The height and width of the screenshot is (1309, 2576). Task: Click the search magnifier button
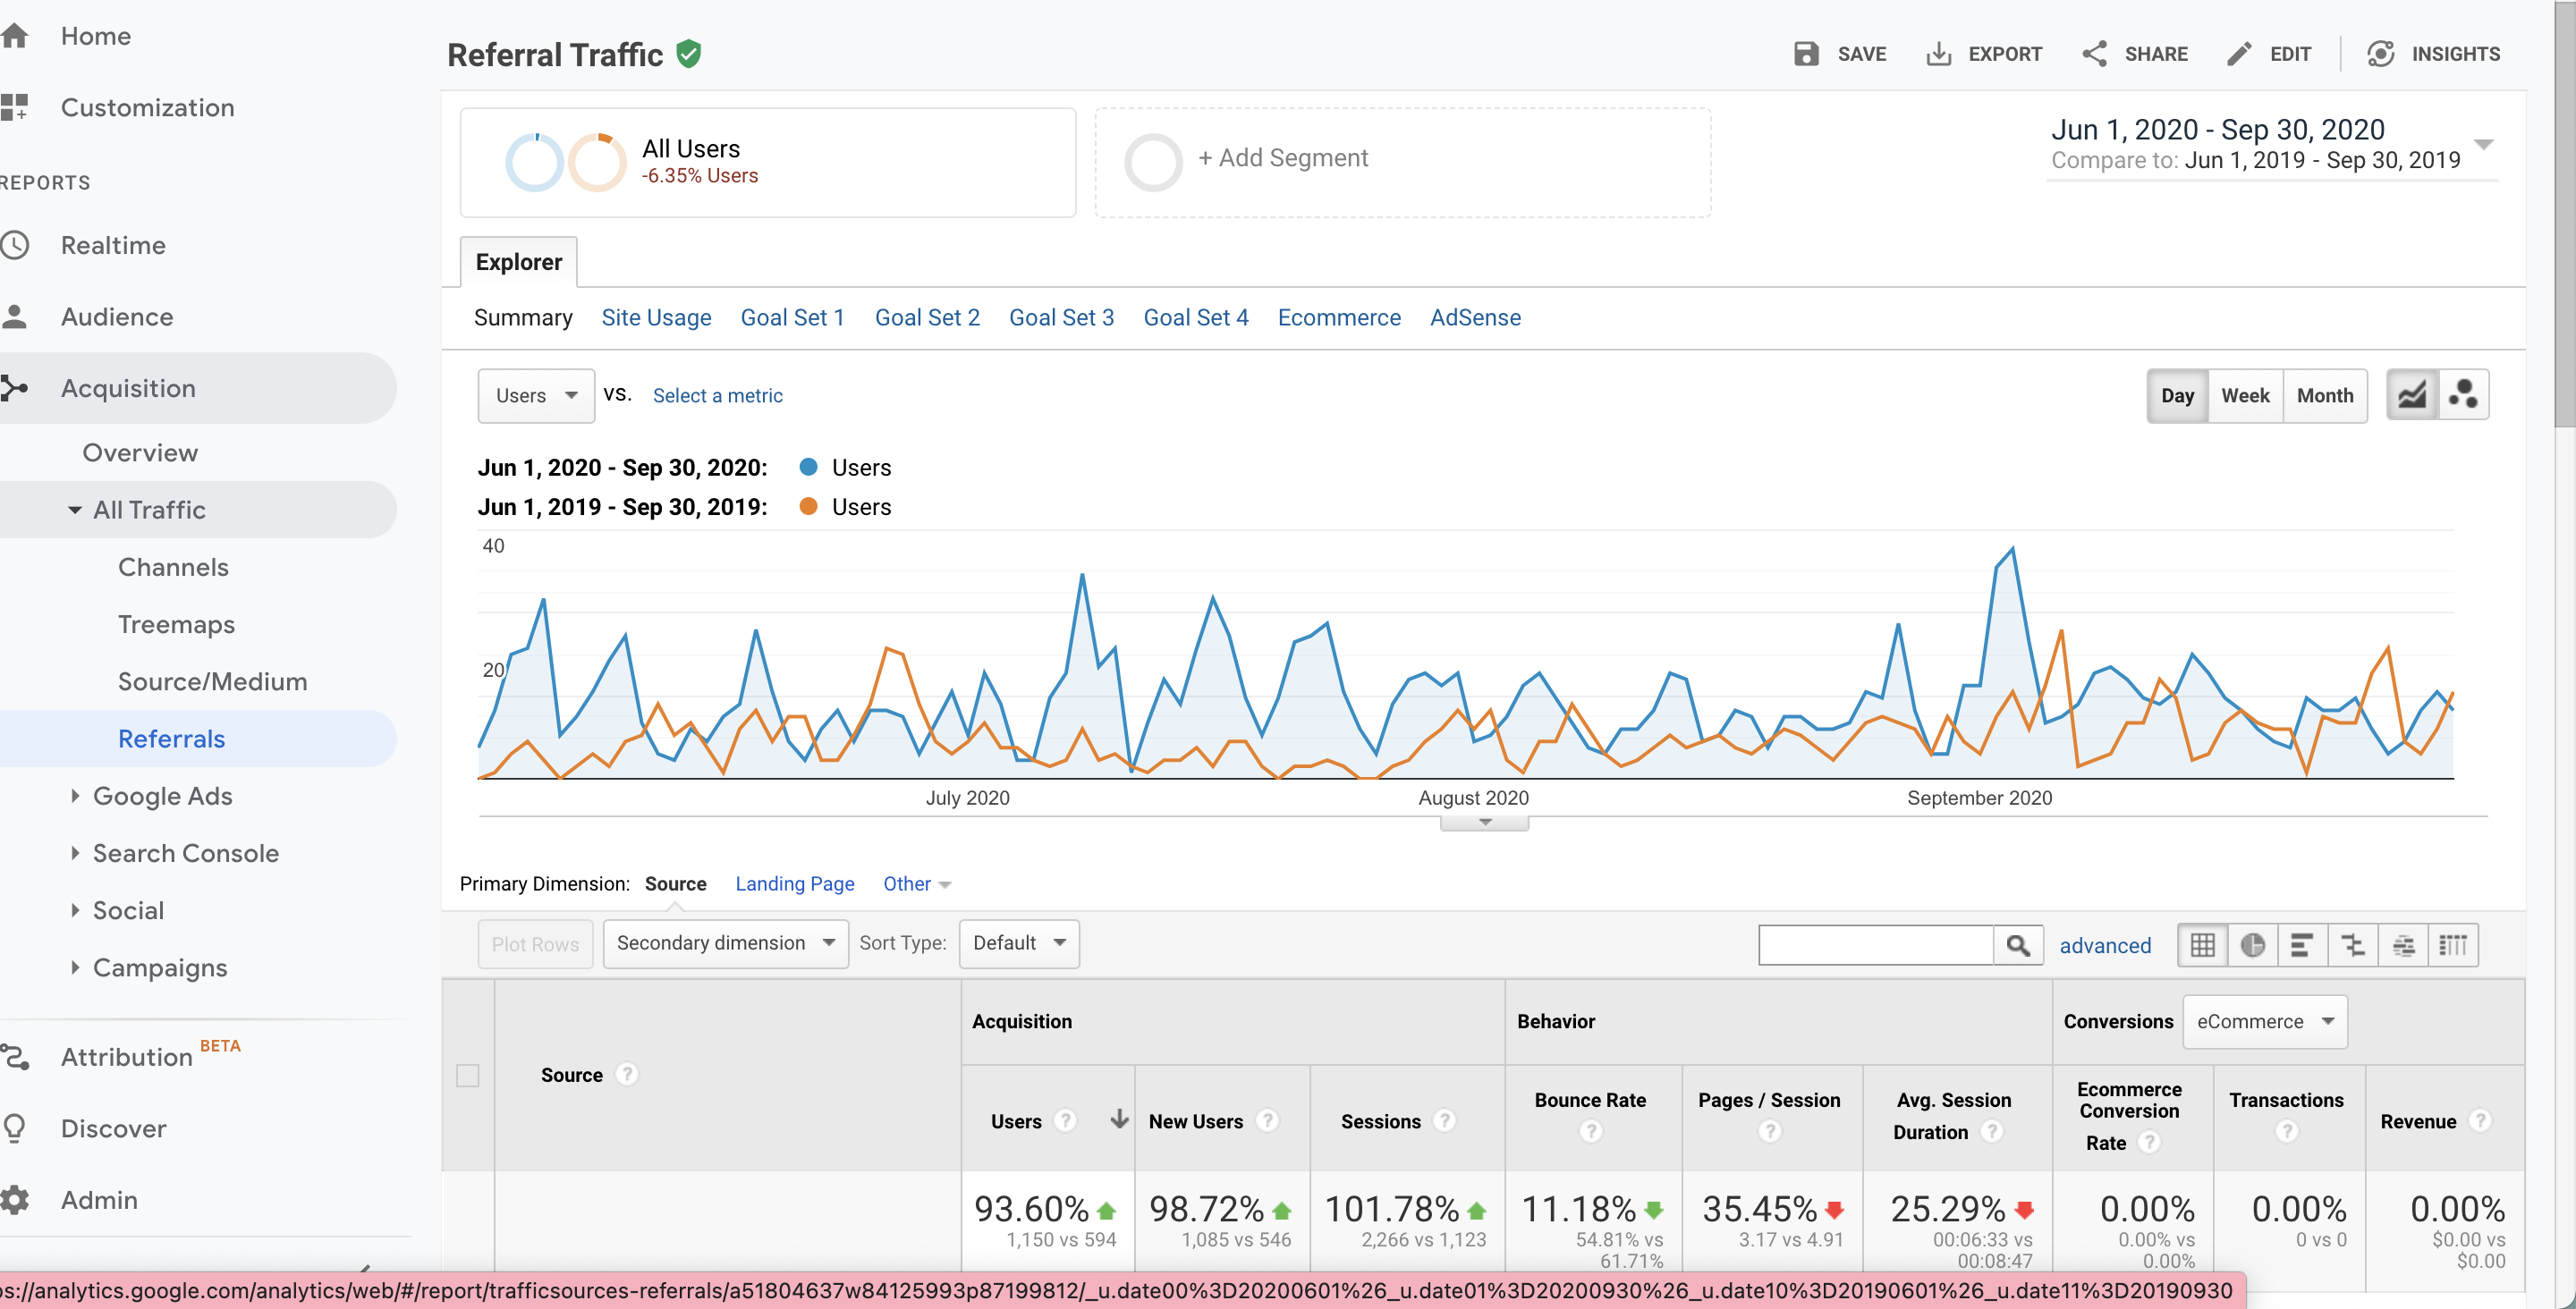point(2018,945)
